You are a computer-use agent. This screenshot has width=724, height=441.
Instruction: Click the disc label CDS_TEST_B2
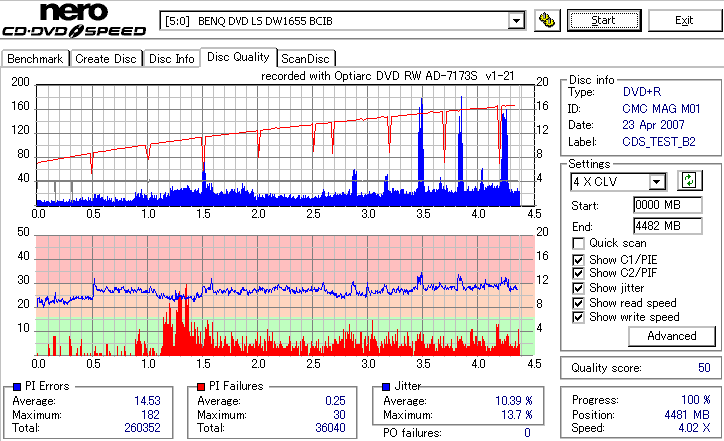[659, 142]
